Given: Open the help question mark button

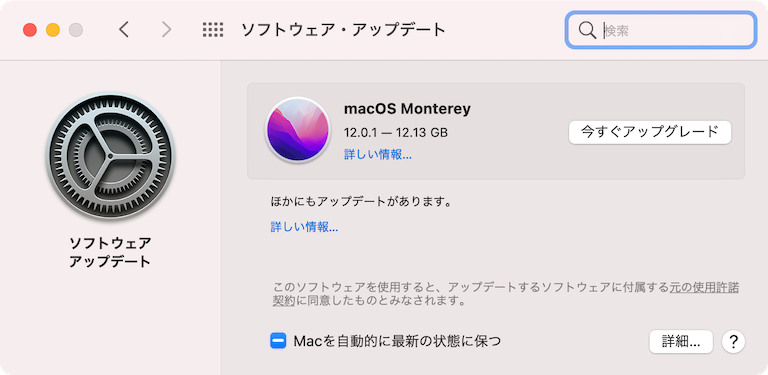Looking at the screenshot, I should (733, 341).
